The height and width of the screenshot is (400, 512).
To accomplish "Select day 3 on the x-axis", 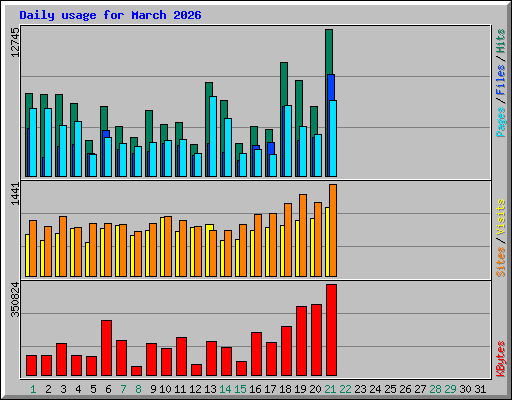I will pyautogui.click(x=63, y=389).
